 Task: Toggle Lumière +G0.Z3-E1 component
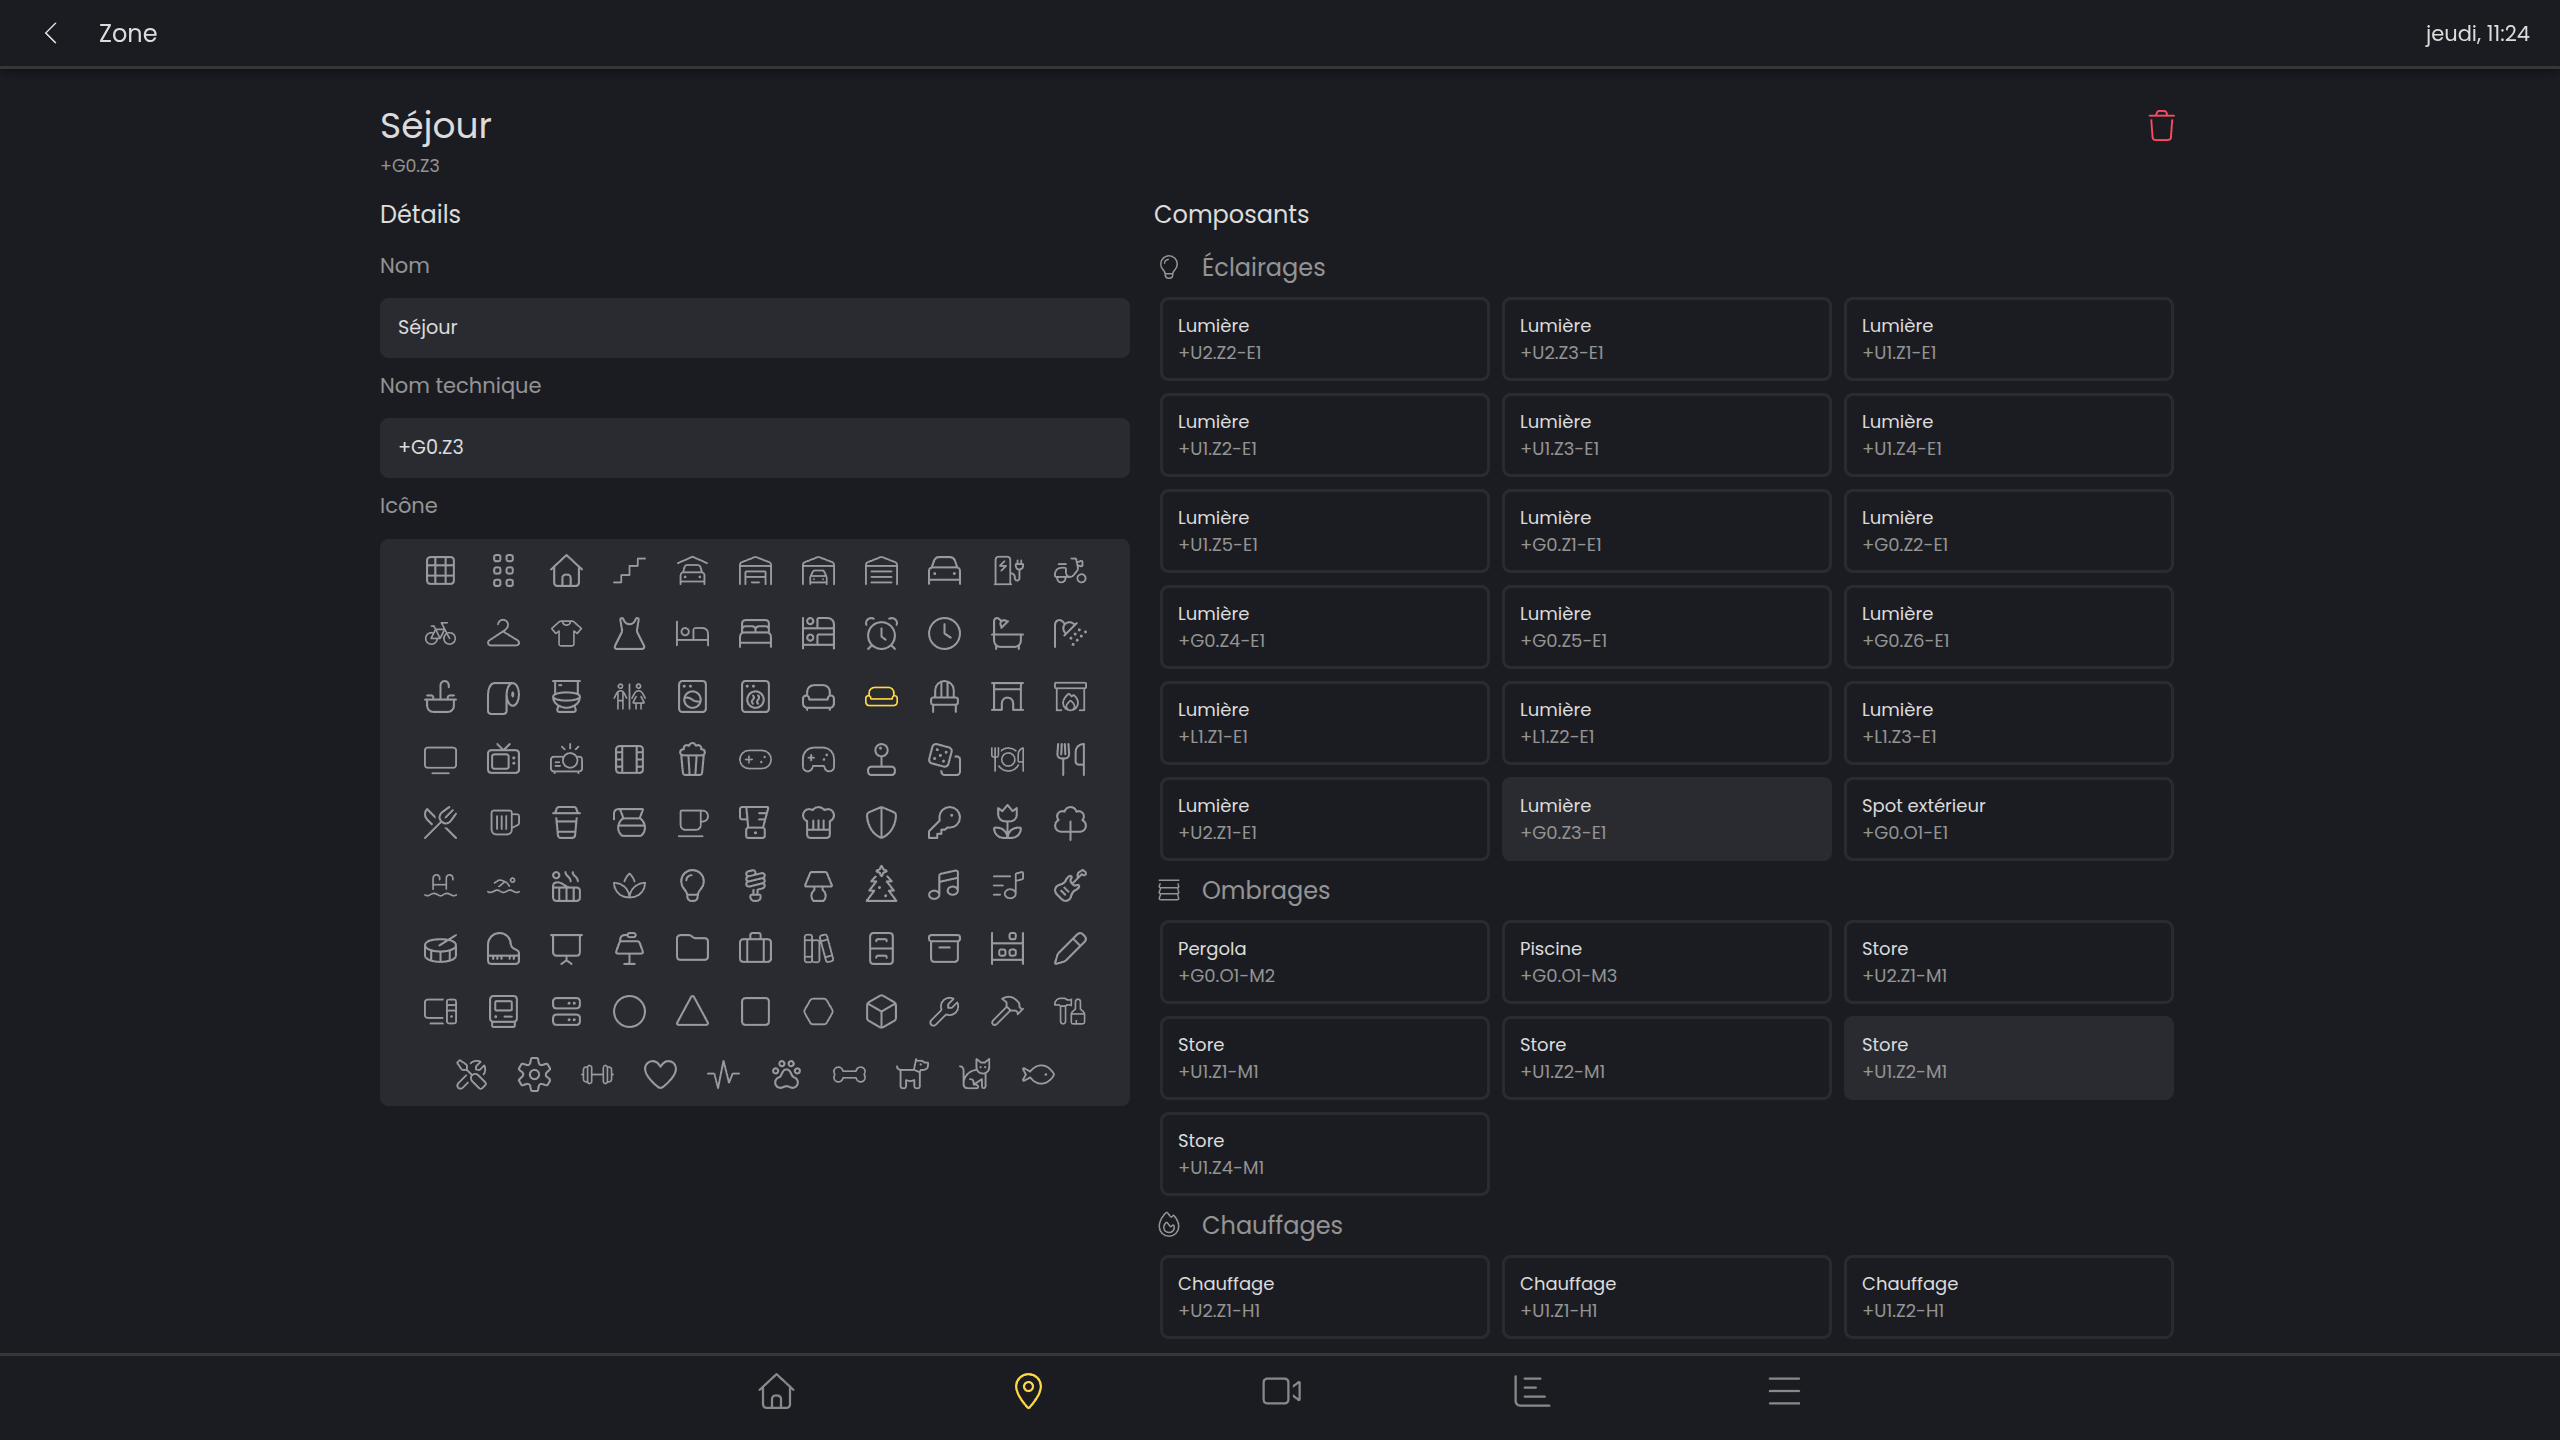1666,819
